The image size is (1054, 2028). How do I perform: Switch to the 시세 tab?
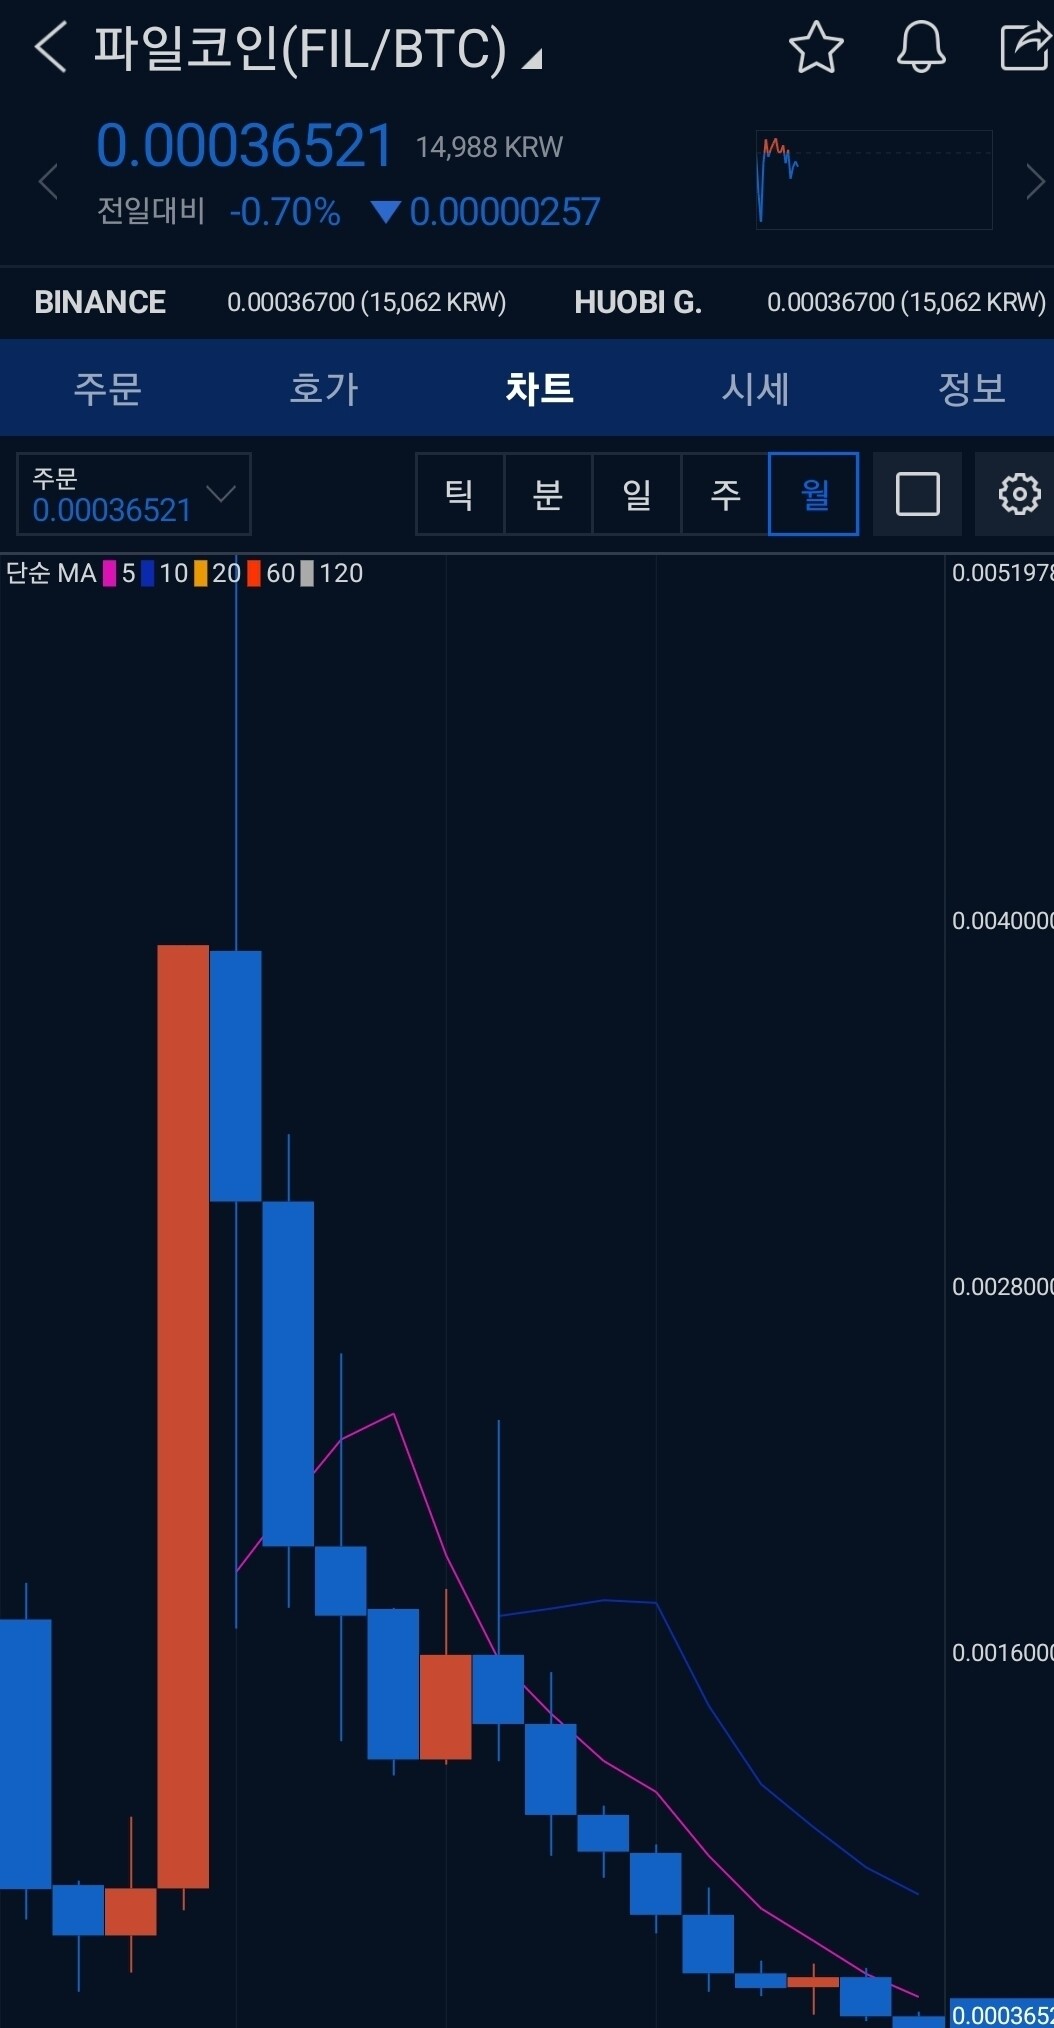tap(756, 388)
